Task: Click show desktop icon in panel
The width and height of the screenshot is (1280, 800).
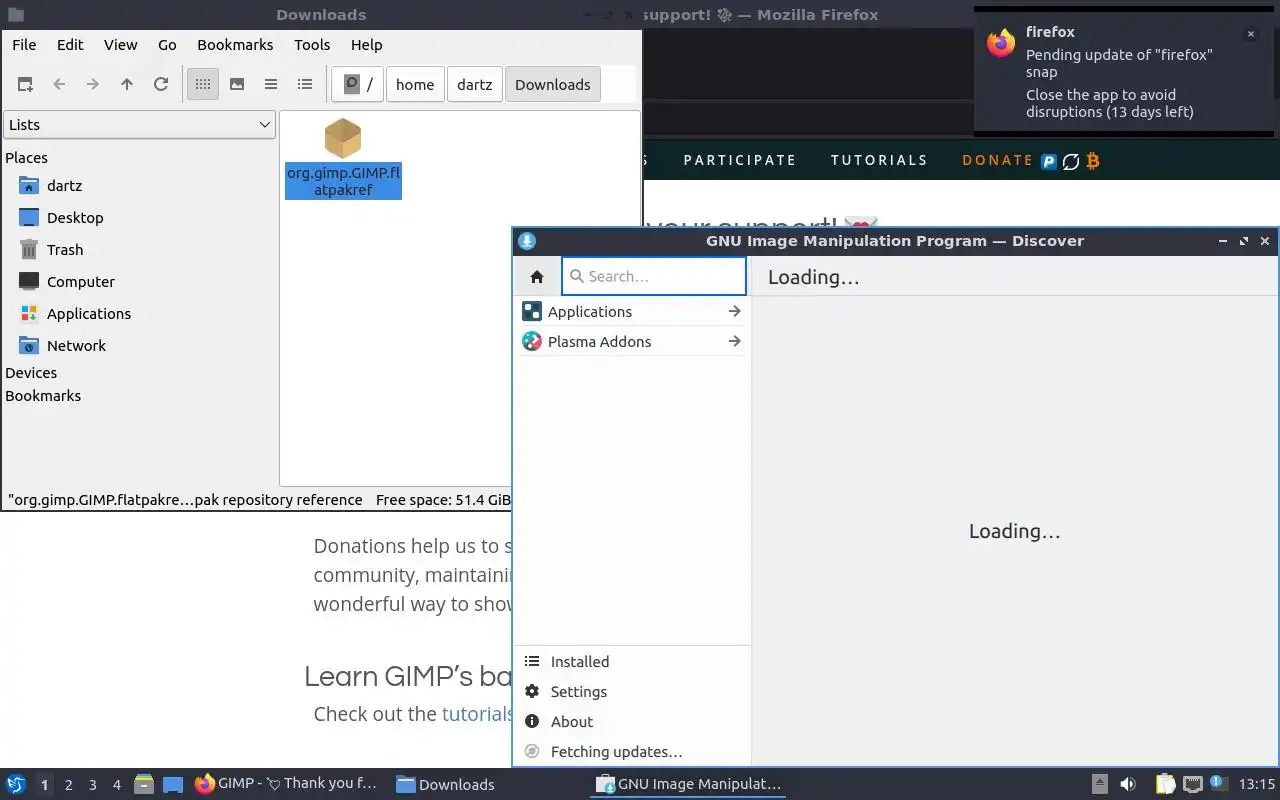Action: coord(173,784)
